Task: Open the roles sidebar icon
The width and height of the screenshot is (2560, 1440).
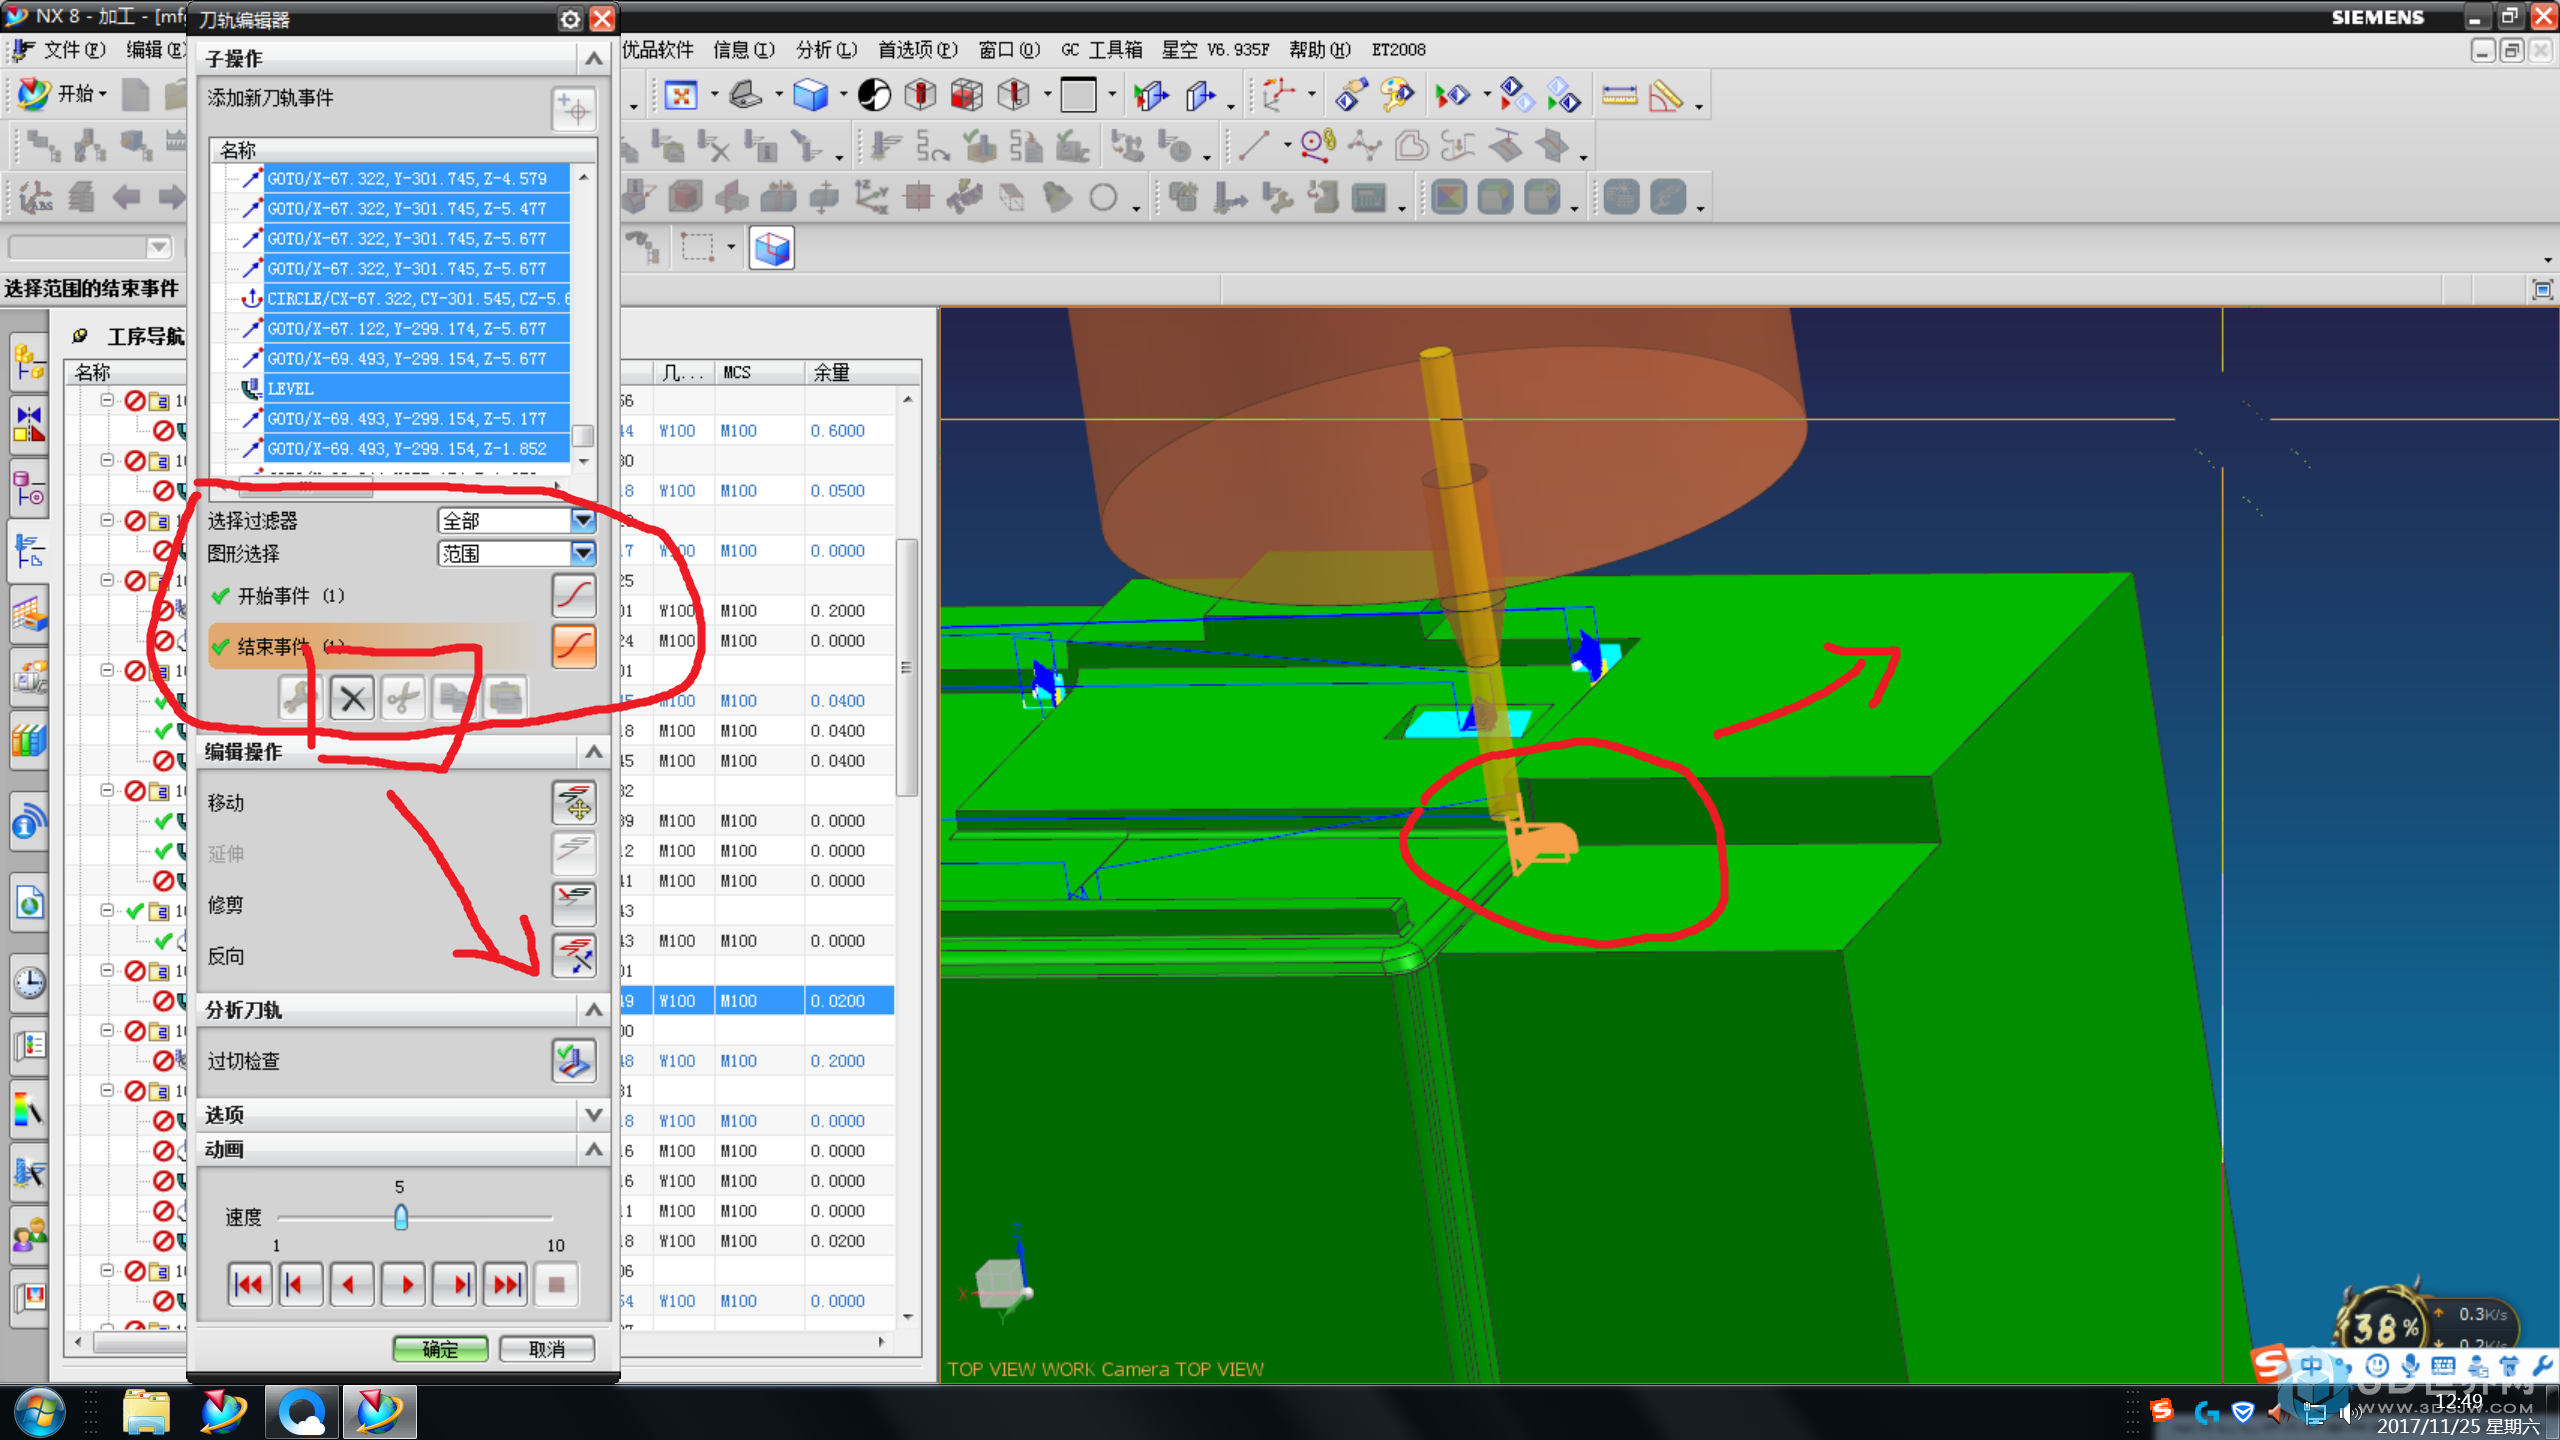Action: 30,1237
